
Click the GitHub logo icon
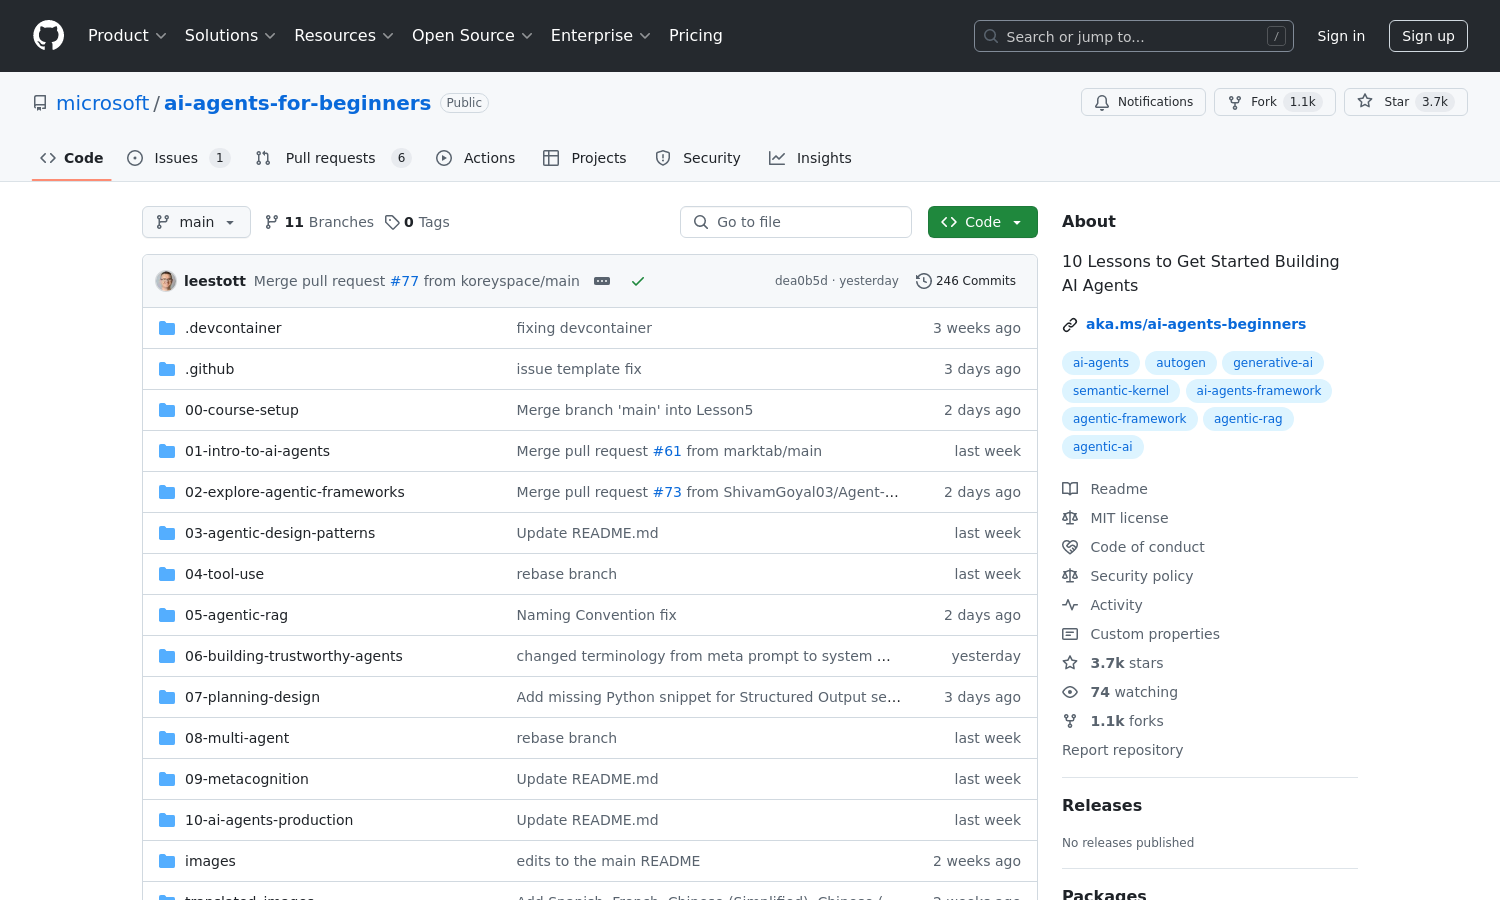tap(48, 36)
